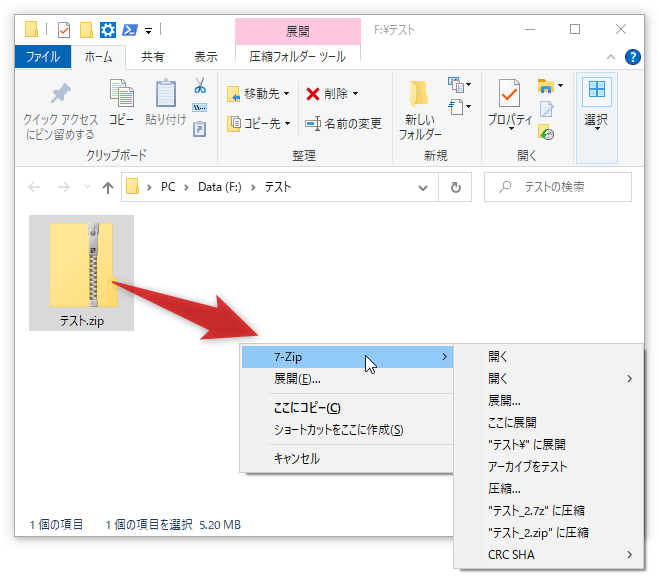The height and width of the screenshot is (582, 658).
Task: Click the Forward navigation arrow
Action: click(x=64, y=187)
